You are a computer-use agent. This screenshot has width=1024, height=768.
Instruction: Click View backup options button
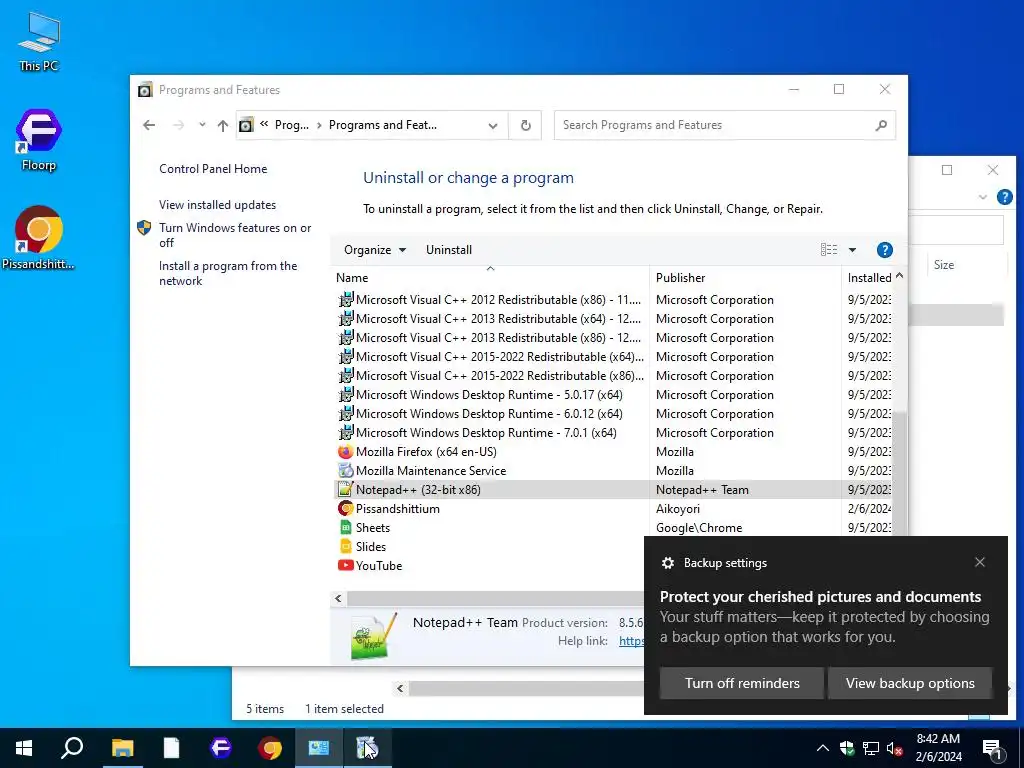pyautogui.click(x=910, y=683)
